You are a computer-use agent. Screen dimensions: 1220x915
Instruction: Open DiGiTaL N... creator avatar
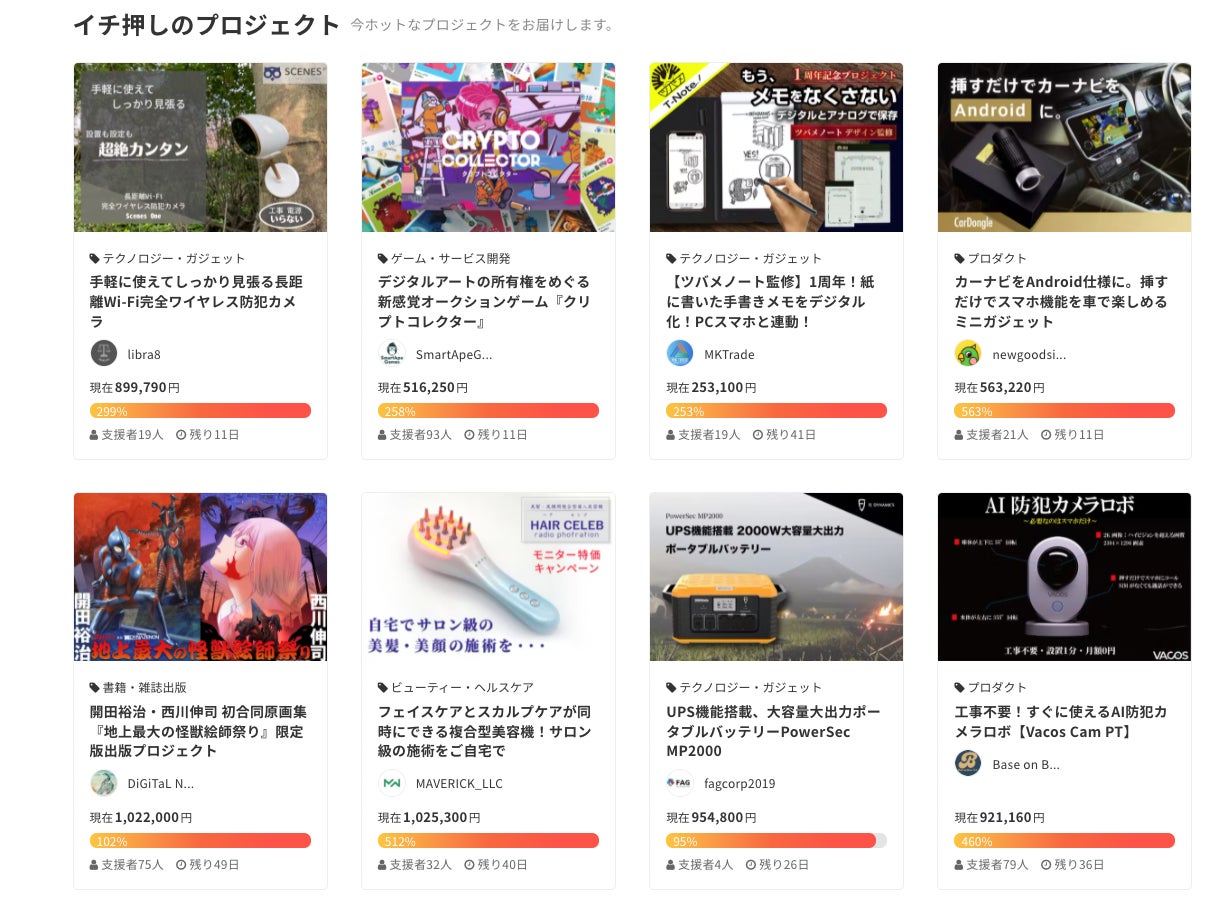(x=104, y=783)
